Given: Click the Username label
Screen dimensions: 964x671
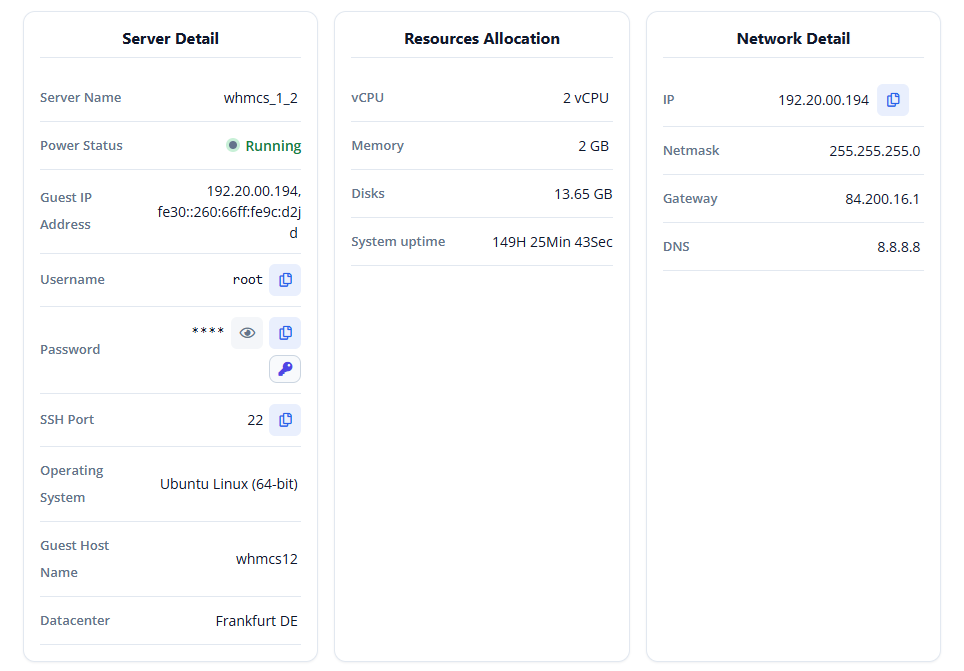Looking at the screenshot, I should (73, 280).
